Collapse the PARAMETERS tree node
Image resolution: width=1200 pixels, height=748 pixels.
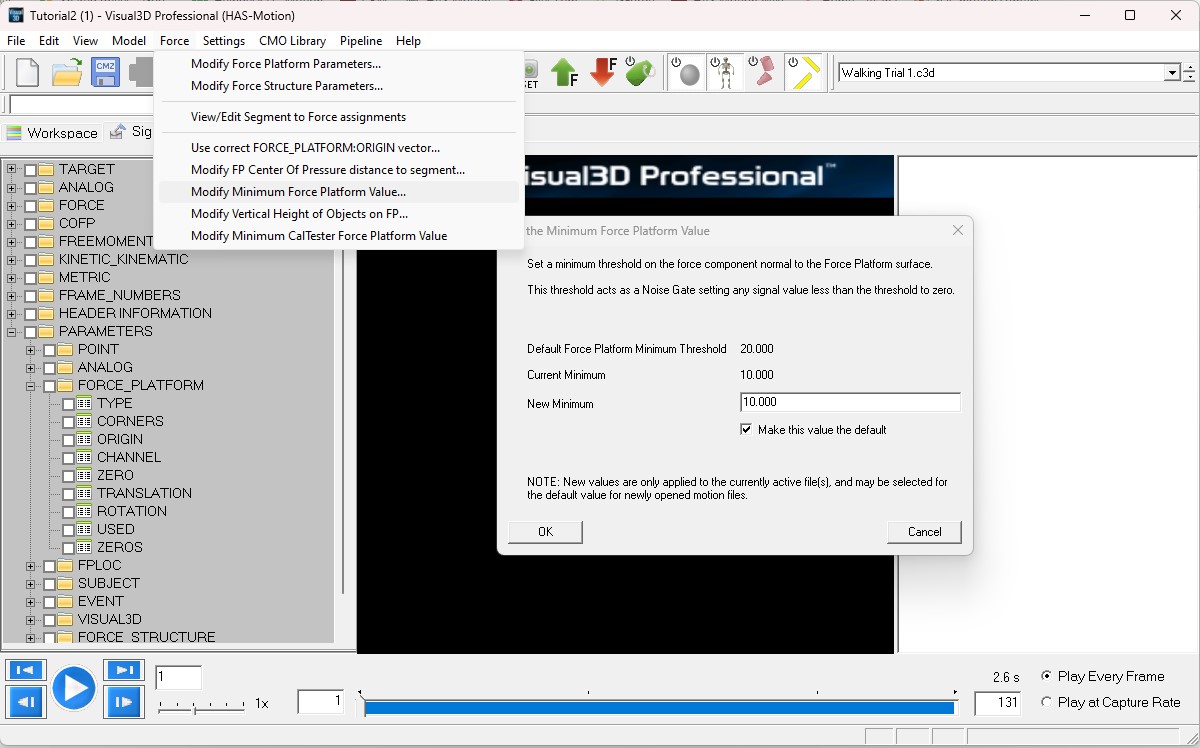pyautogui.click(x=12, y=331)
